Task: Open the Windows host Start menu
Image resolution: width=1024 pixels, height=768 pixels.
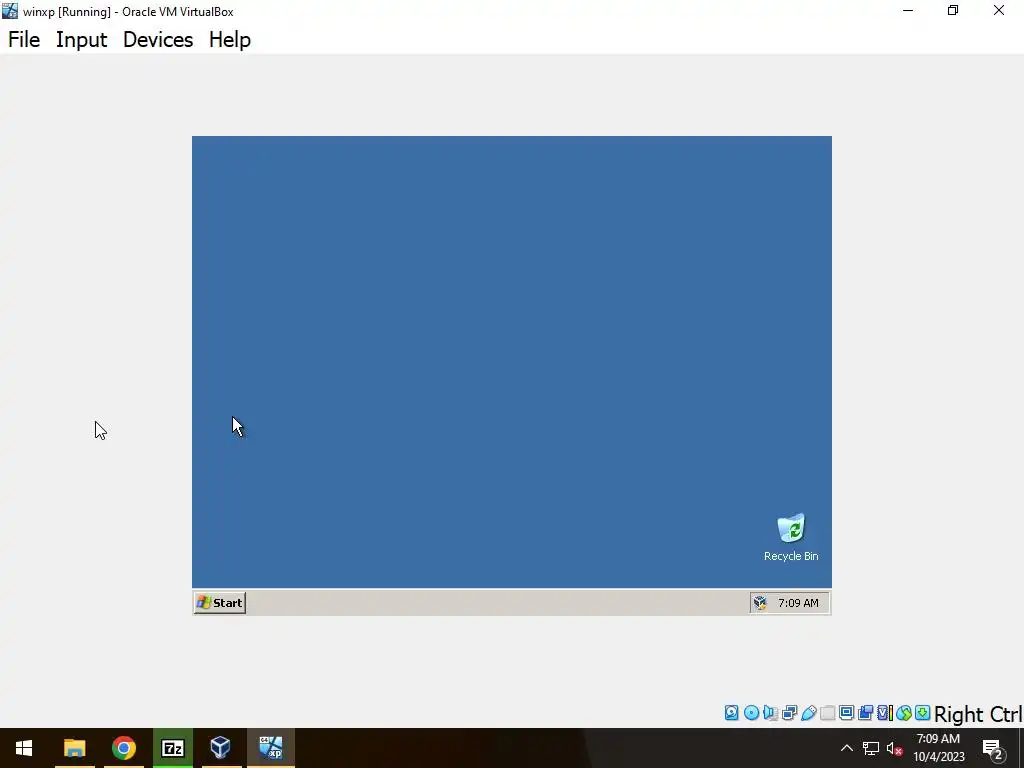Action: (x=24, y=748)
